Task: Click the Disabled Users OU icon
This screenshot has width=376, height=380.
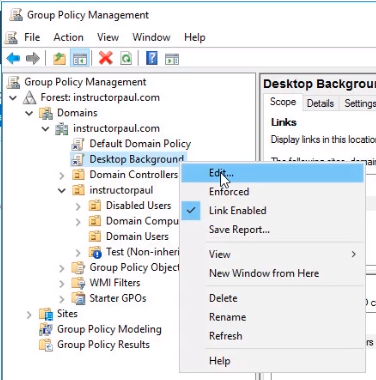Action: click(x=95, y=206)
